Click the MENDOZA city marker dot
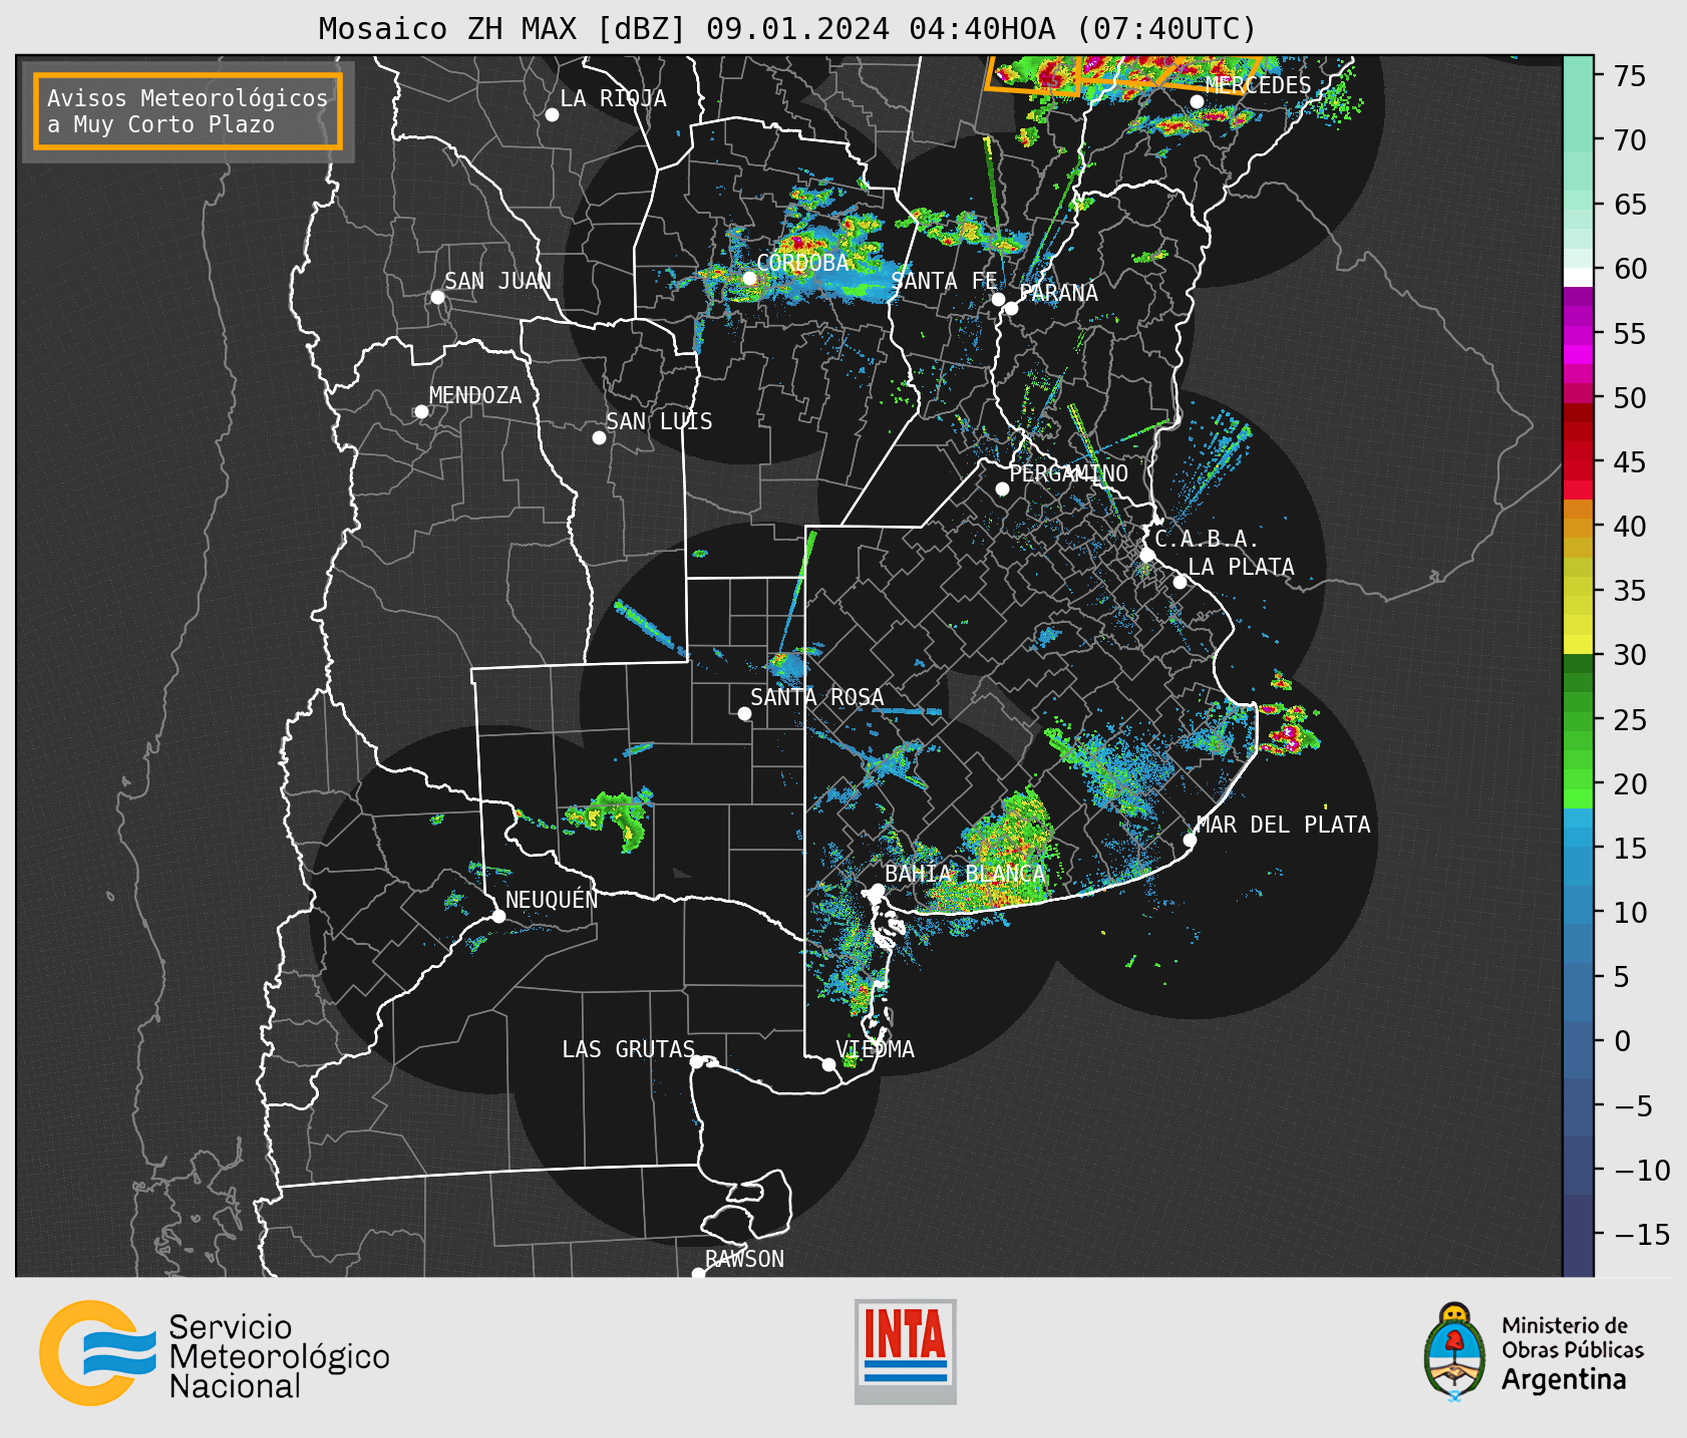1687x1438 pixels. tap(421, 412)
